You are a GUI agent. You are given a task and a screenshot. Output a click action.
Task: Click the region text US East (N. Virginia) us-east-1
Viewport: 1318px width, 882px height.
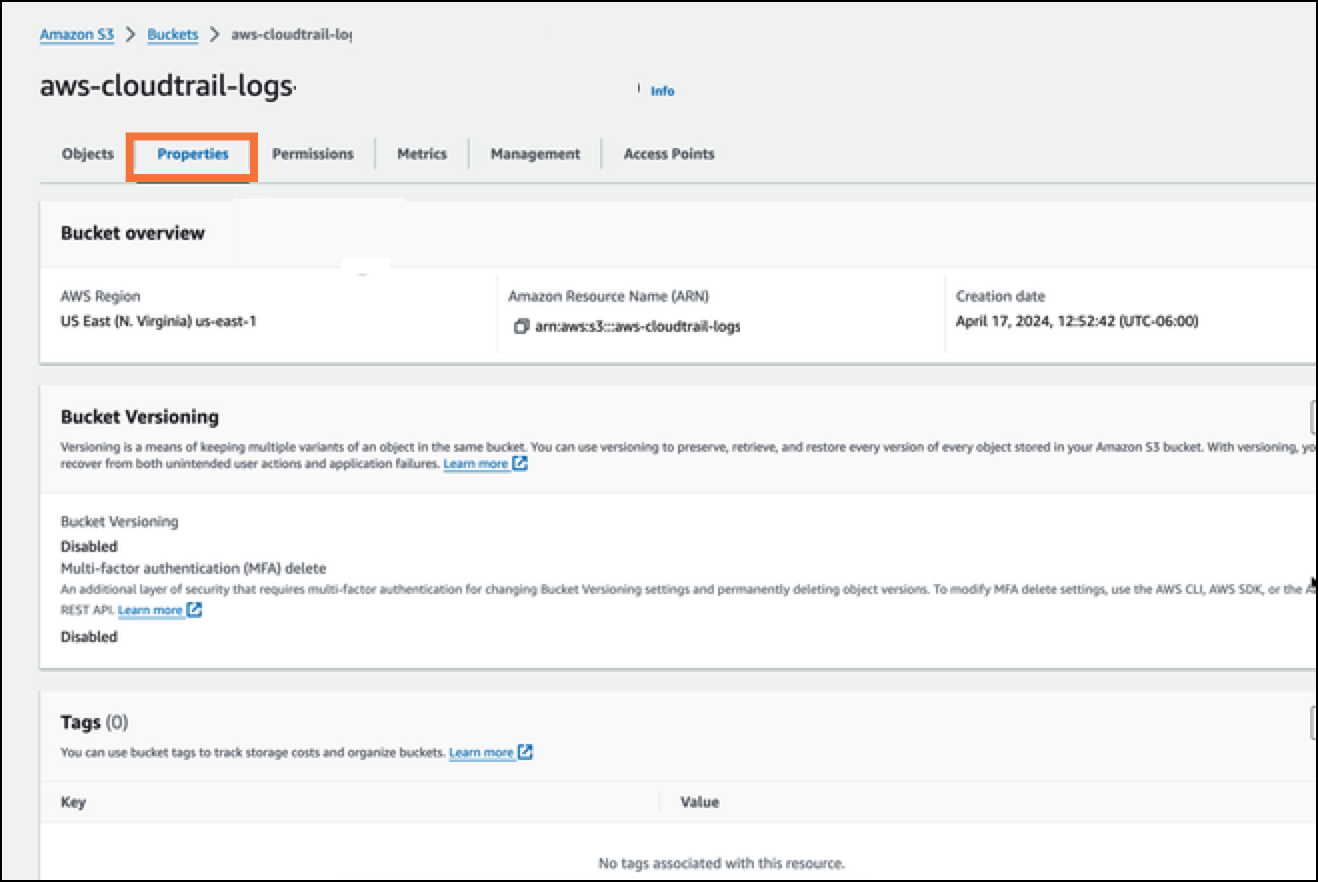(x=159, y=322)
